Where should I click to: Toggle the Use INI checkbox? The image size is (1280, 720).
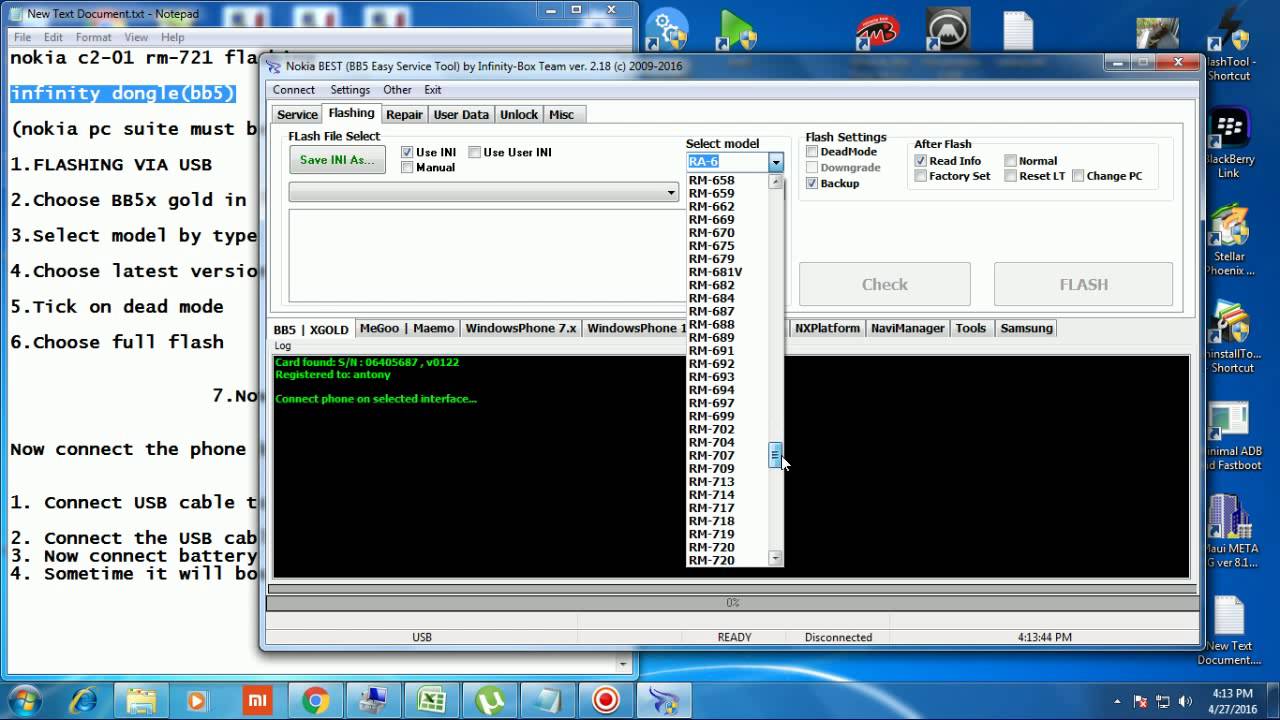tap(407, 152)
